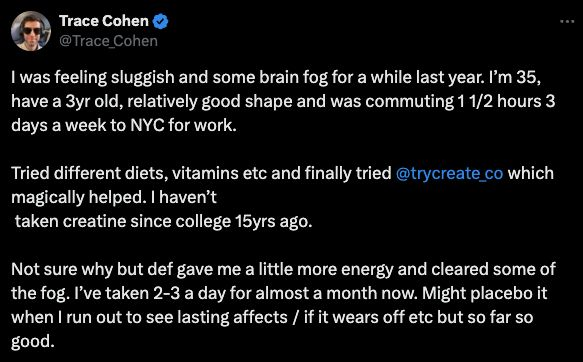
Task: Open the @Trace_Cohen handle link
Action: [108, 41]
